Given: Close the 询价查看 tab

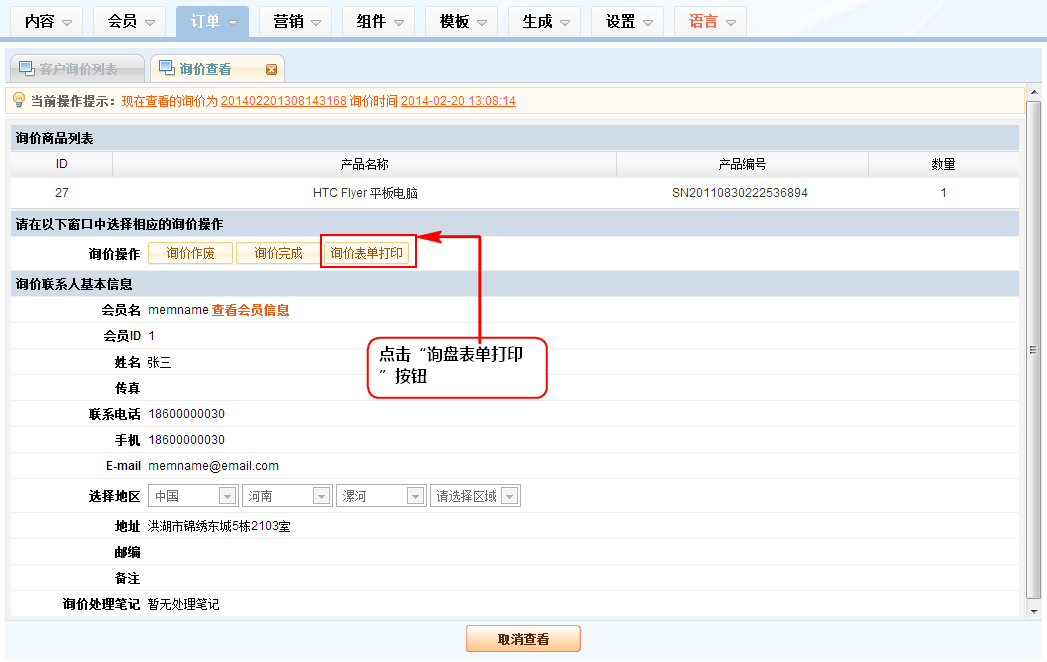Looking at the screenshot, I should pyautogui.click(x=271, y=69).
